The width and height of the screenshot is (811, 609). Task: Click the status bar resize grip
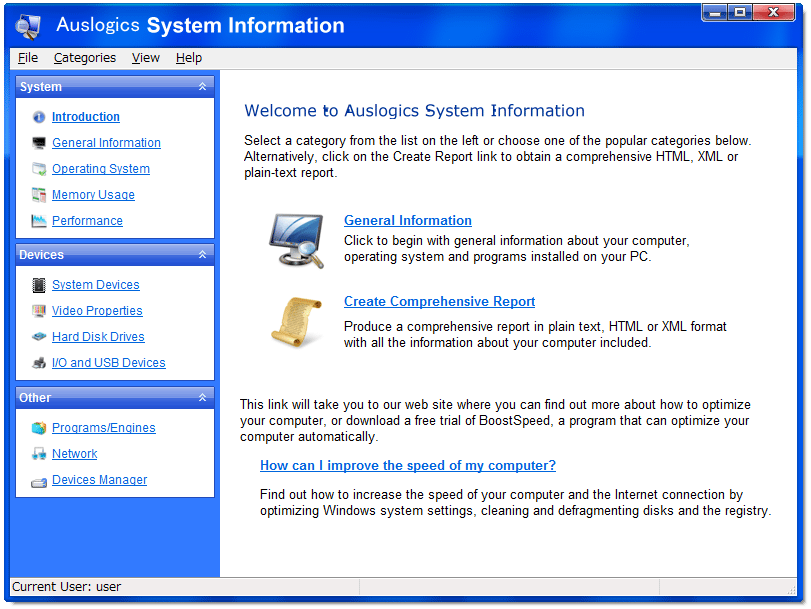791,589
